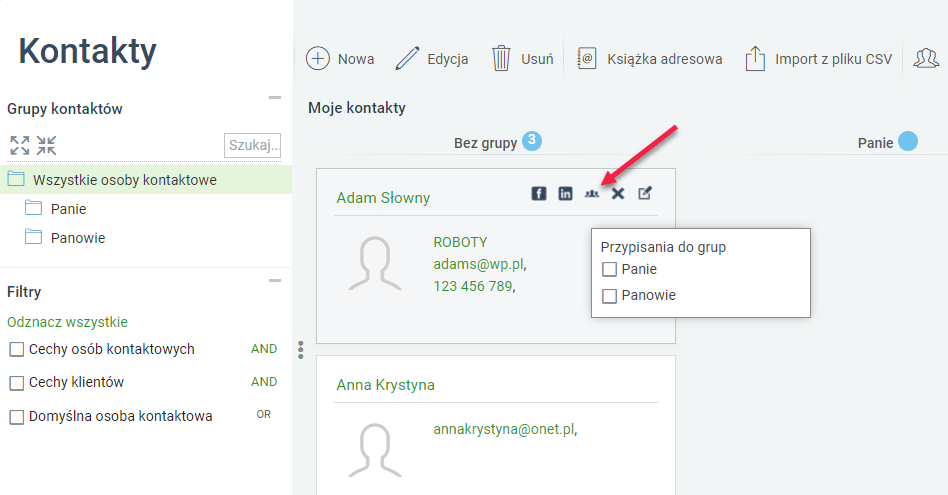Click phone number 123 456 789
Screen dimensions: 948x495
474,286
